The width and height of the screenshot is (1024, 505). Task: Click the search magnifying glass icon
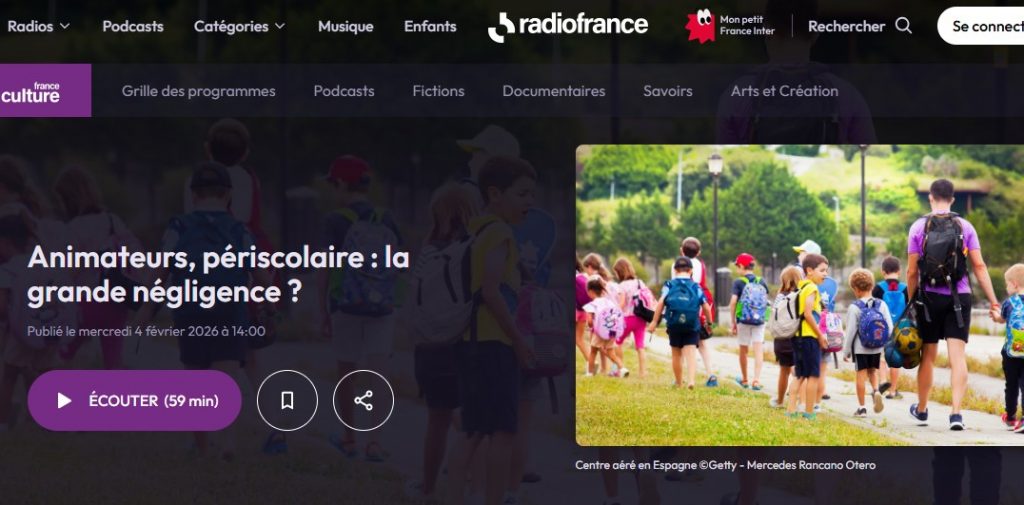tap(903, 26)
